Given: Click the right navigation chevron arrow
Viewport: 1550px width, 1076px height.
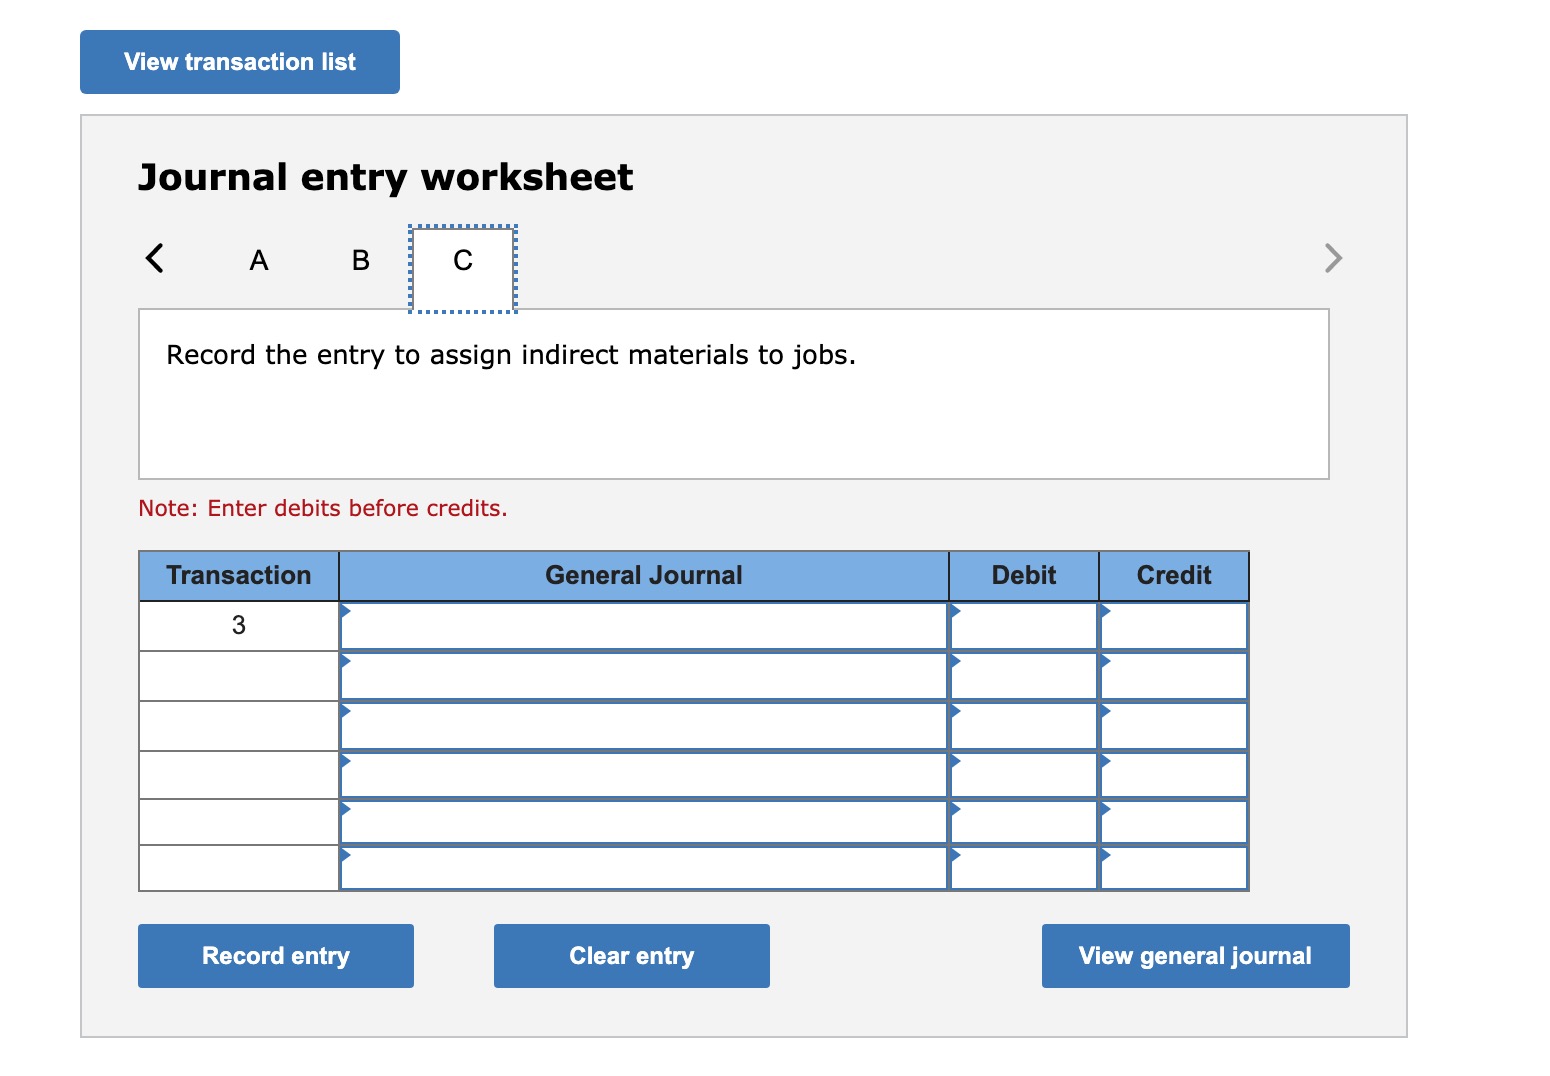Looking at the screenshot, I should tap(1334, 258).
